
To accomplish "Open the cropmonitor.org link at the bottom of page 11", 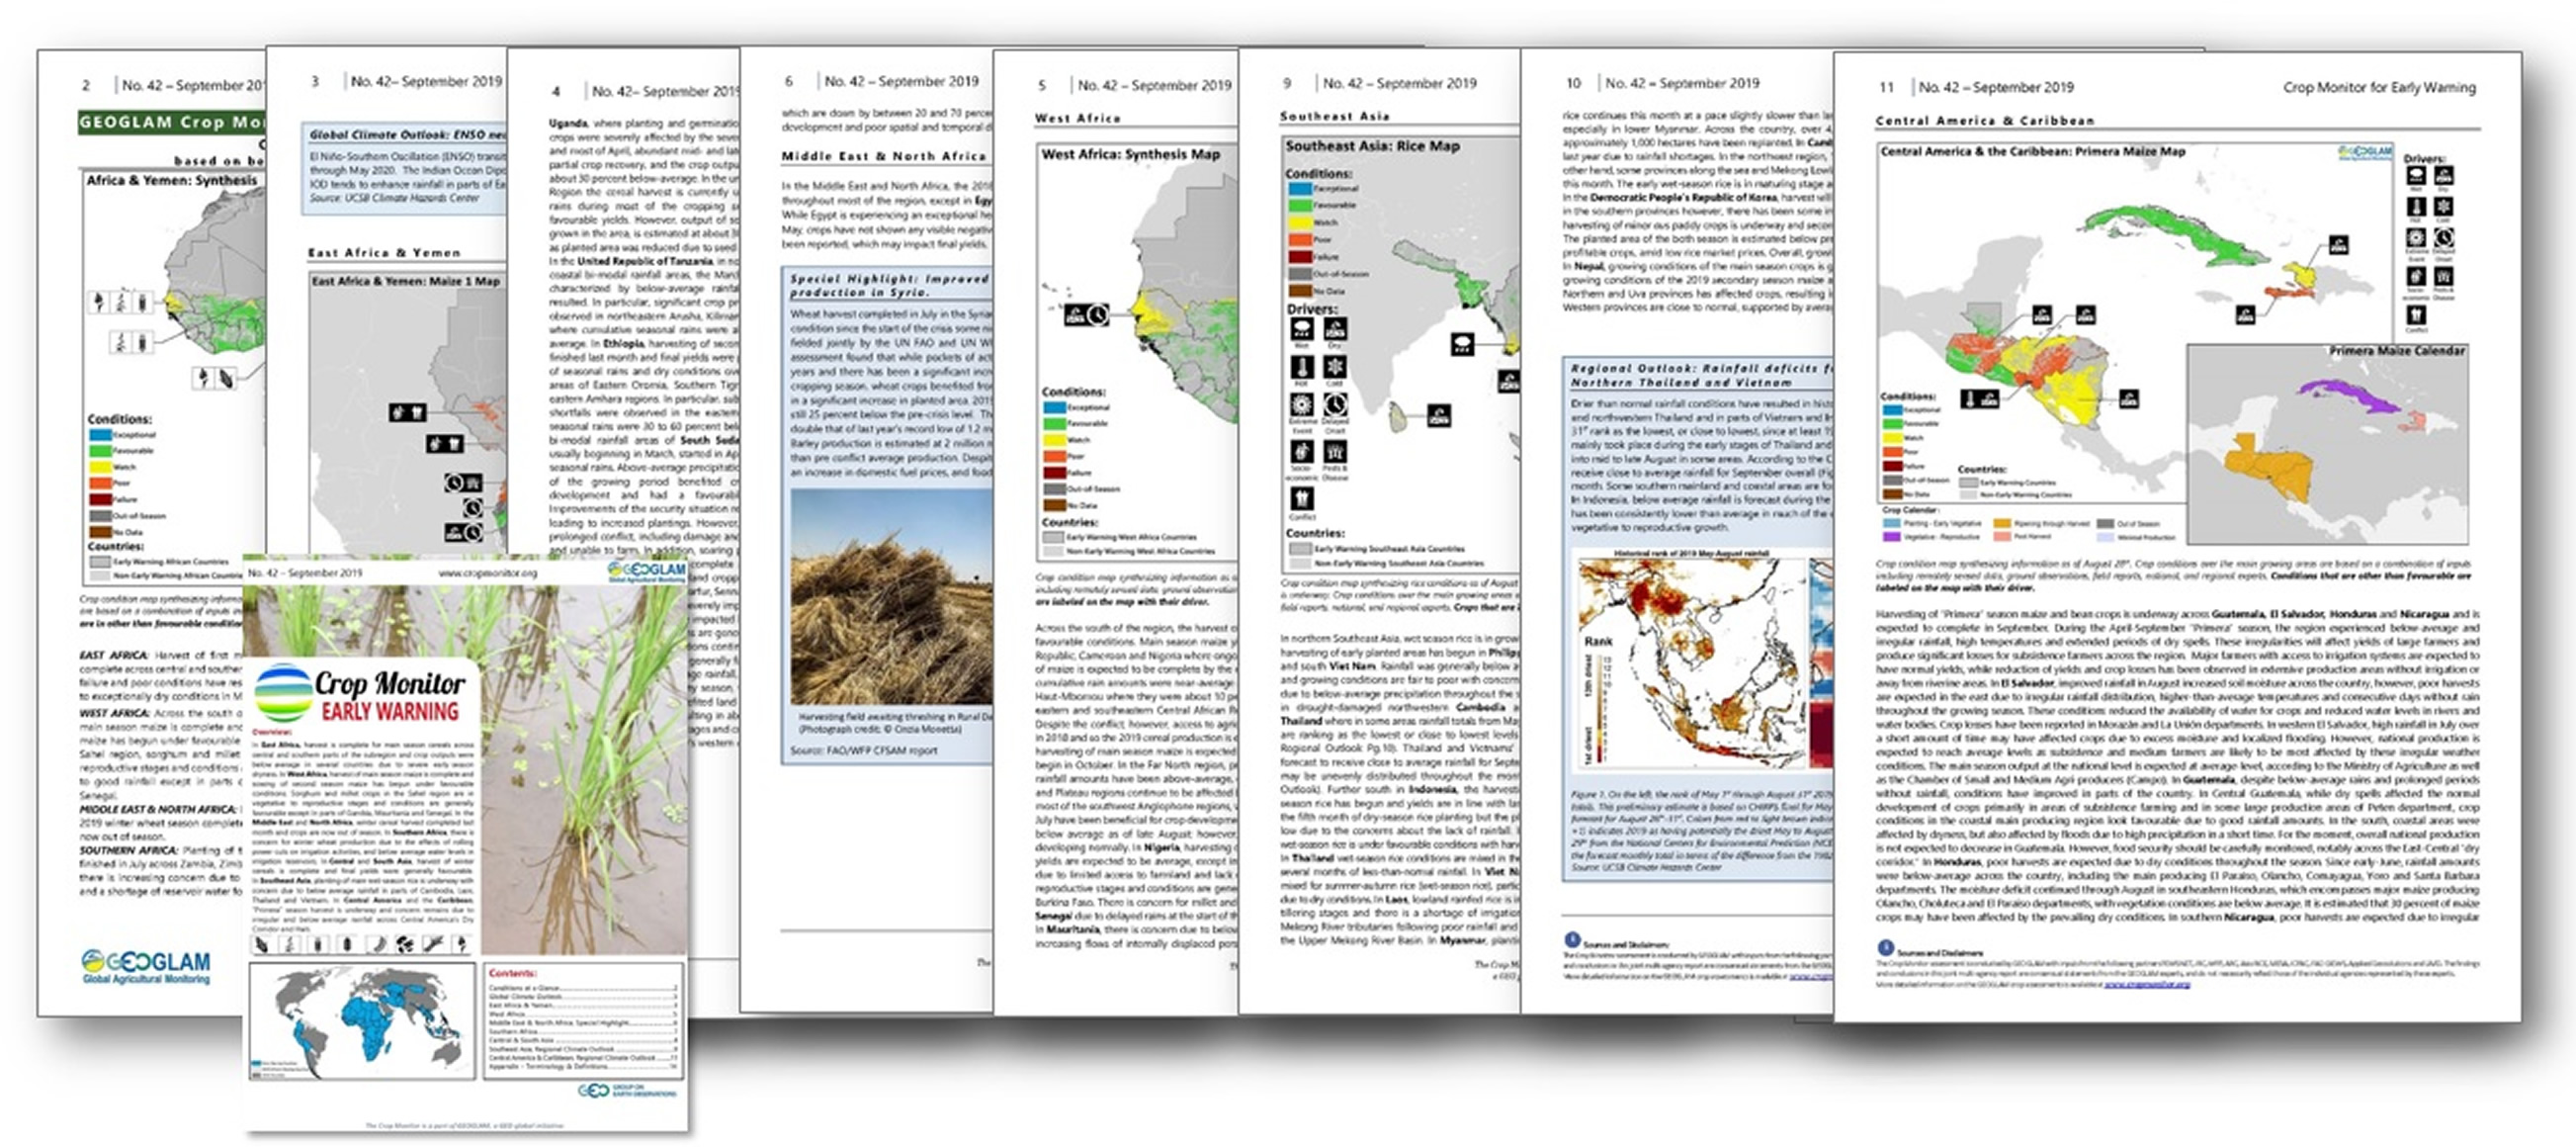I will pos(2146,984).
